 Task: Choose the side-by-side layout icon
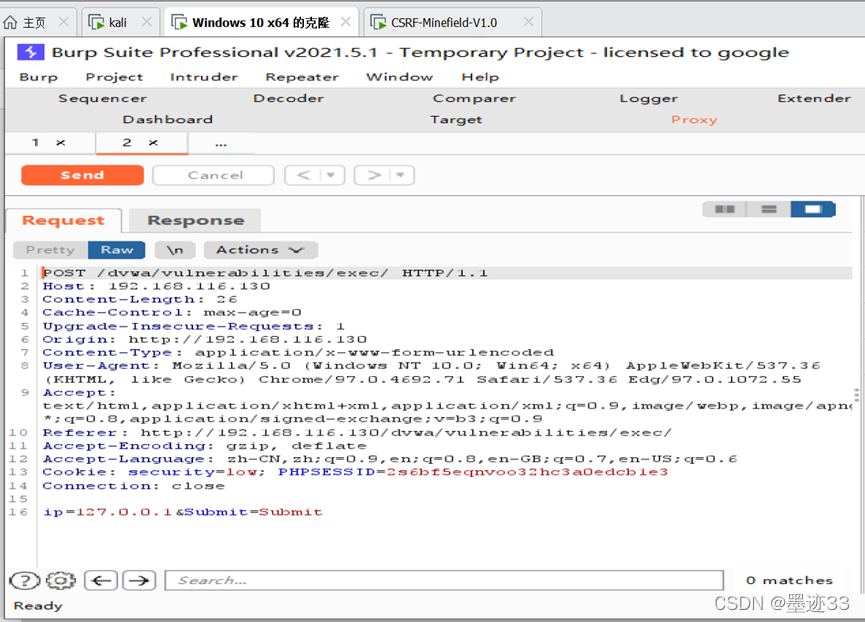click(724, 209)
